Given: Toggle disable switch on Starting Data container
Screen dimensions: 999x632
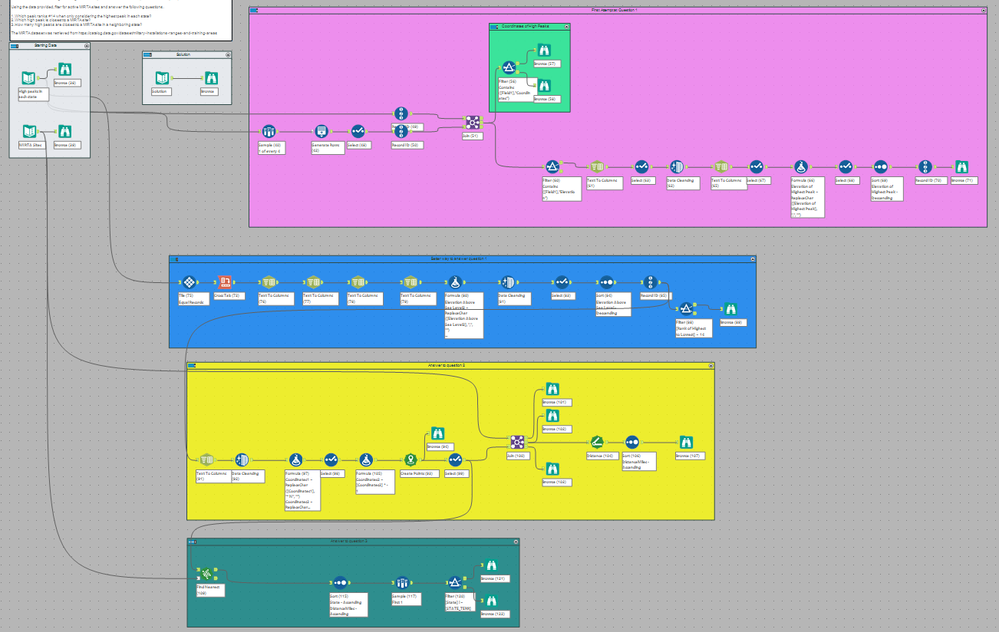Looking at the screenshot, I should [x=15, y=46].
